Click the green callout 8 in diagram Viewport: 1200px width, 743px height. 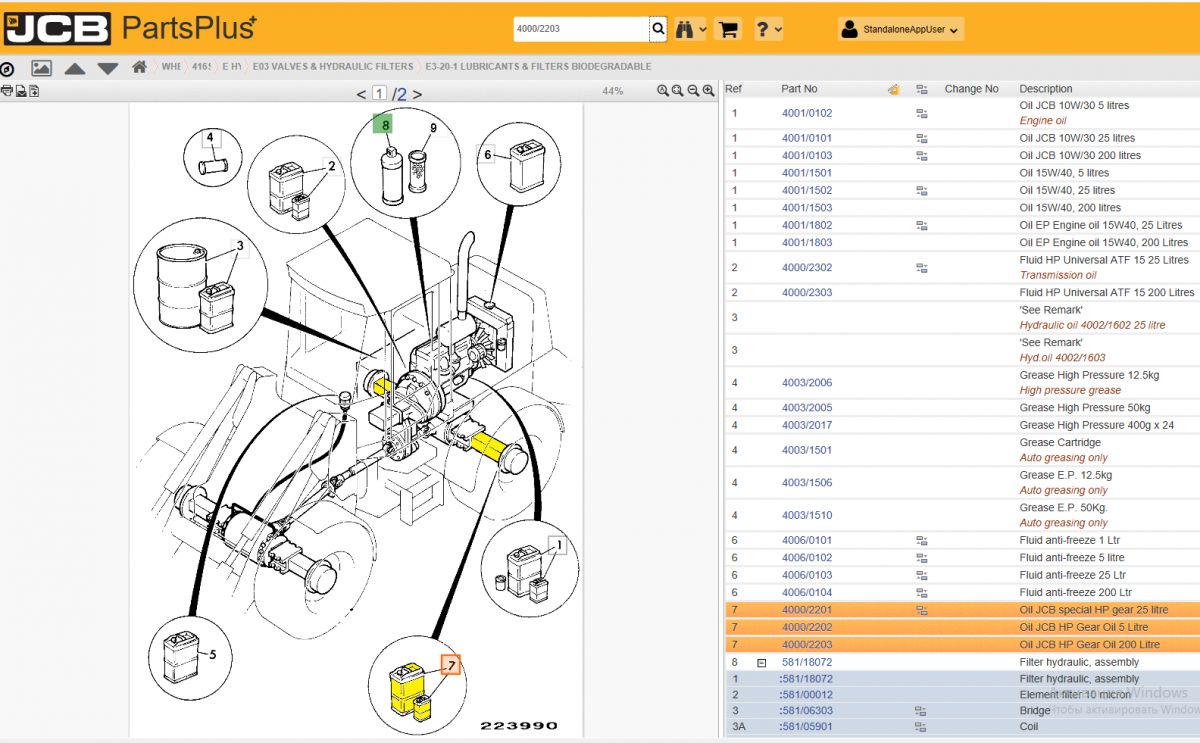(x=383, y=124)
